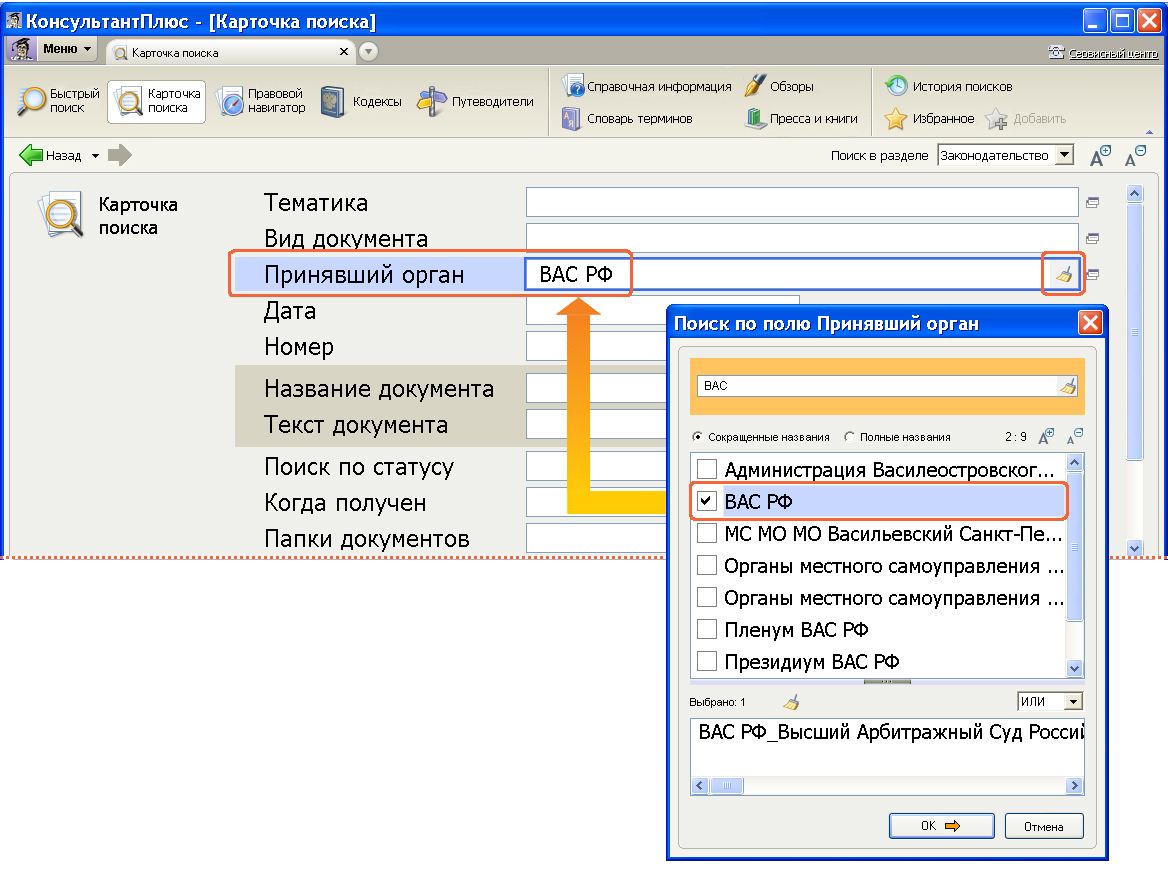Viewport: 1168px width, 872px height.
Task: Click the dialog list vertical scrollbar thumb
Action: [1074, 547]
